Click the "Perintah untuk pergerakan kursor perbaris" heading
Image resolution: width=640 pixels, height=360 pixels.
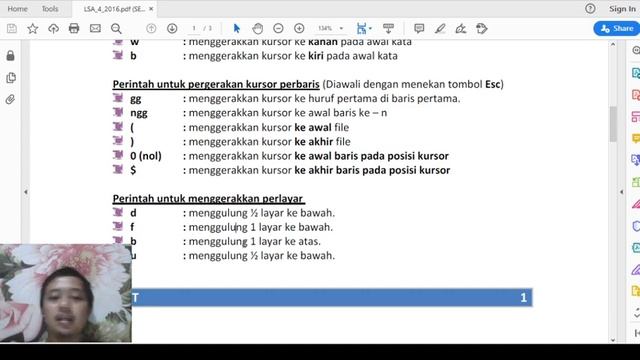click(216, 84)
